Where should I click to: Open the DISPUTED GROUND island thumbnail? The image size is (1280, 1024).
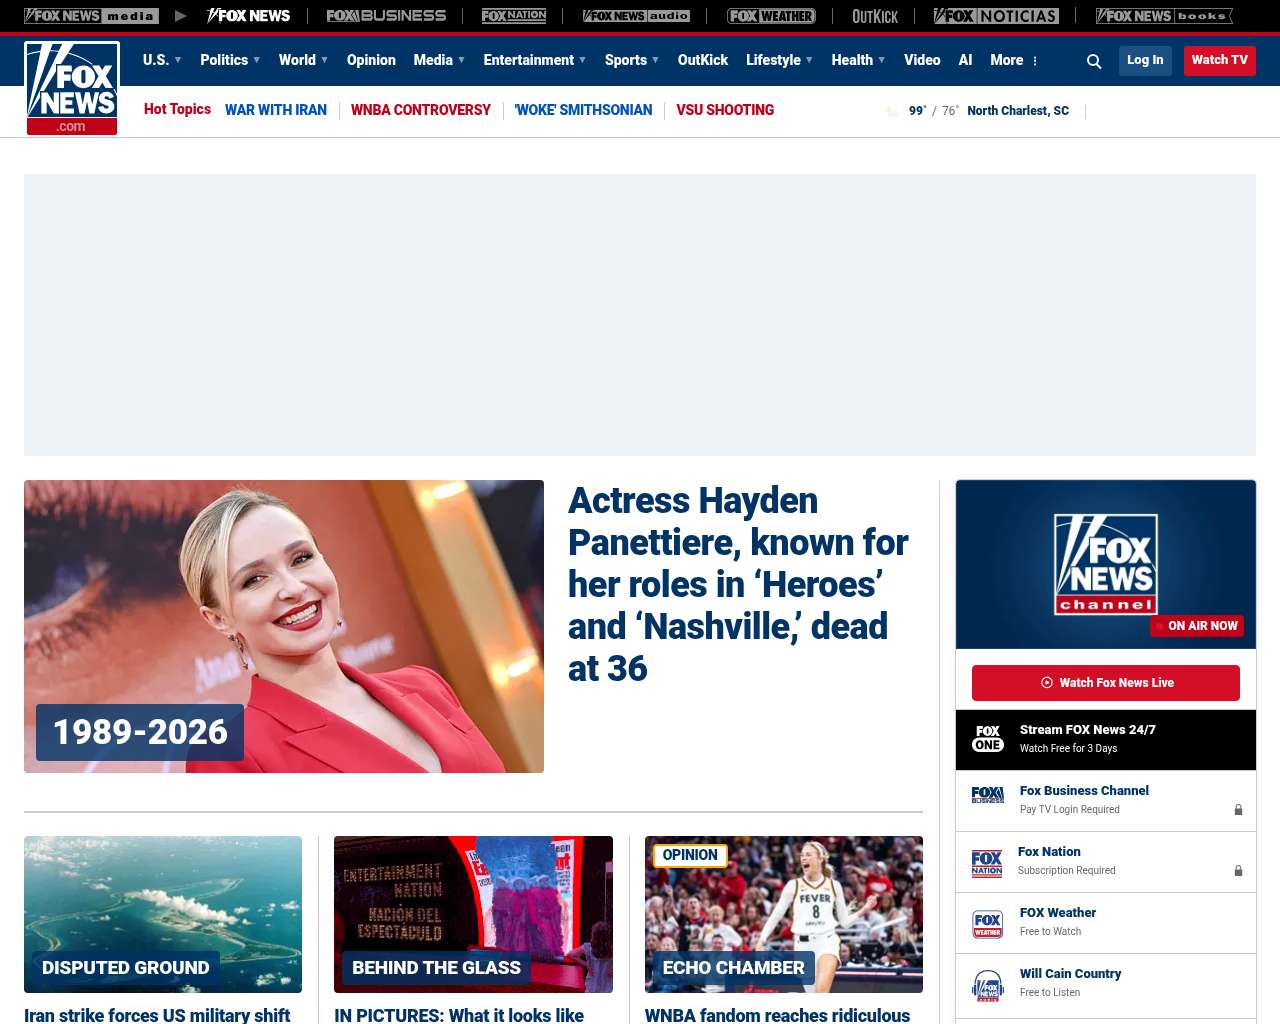[163, 914]
